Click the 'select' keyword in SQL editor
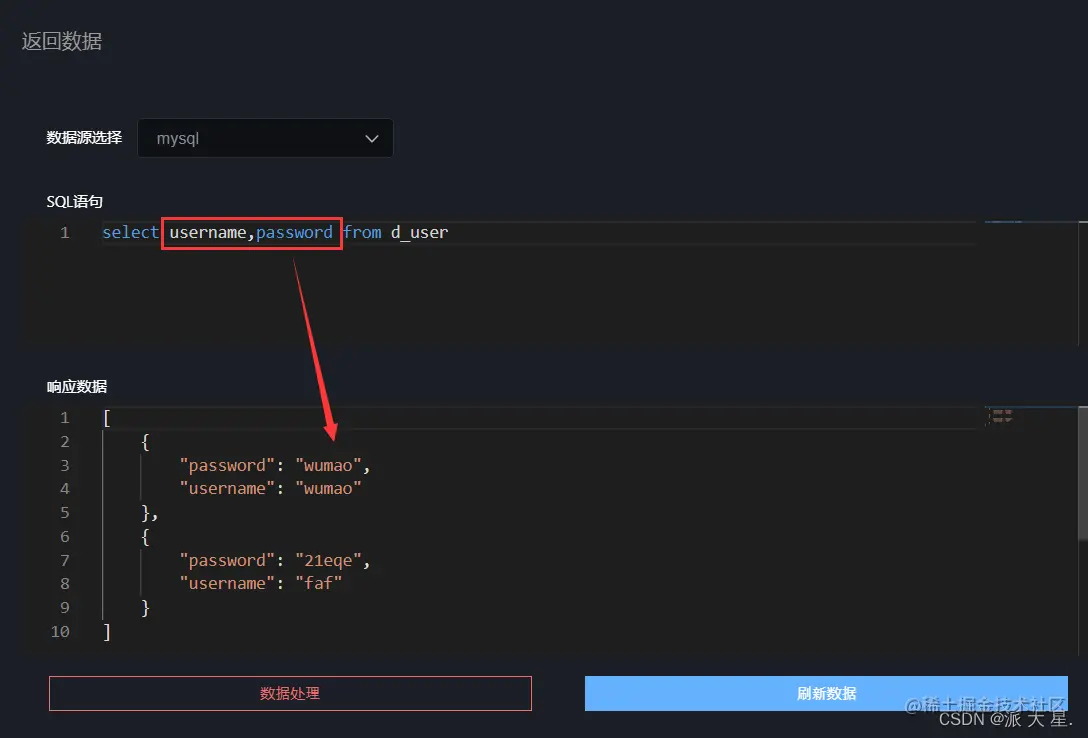Viewport: 1088px width, 738px height. pos(130,232)
